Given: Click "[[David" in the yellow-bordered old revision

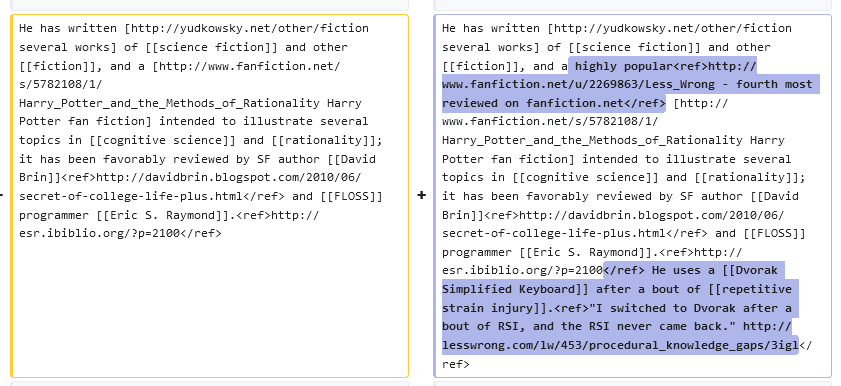Looking at the screenshot, I should (351, 159).
